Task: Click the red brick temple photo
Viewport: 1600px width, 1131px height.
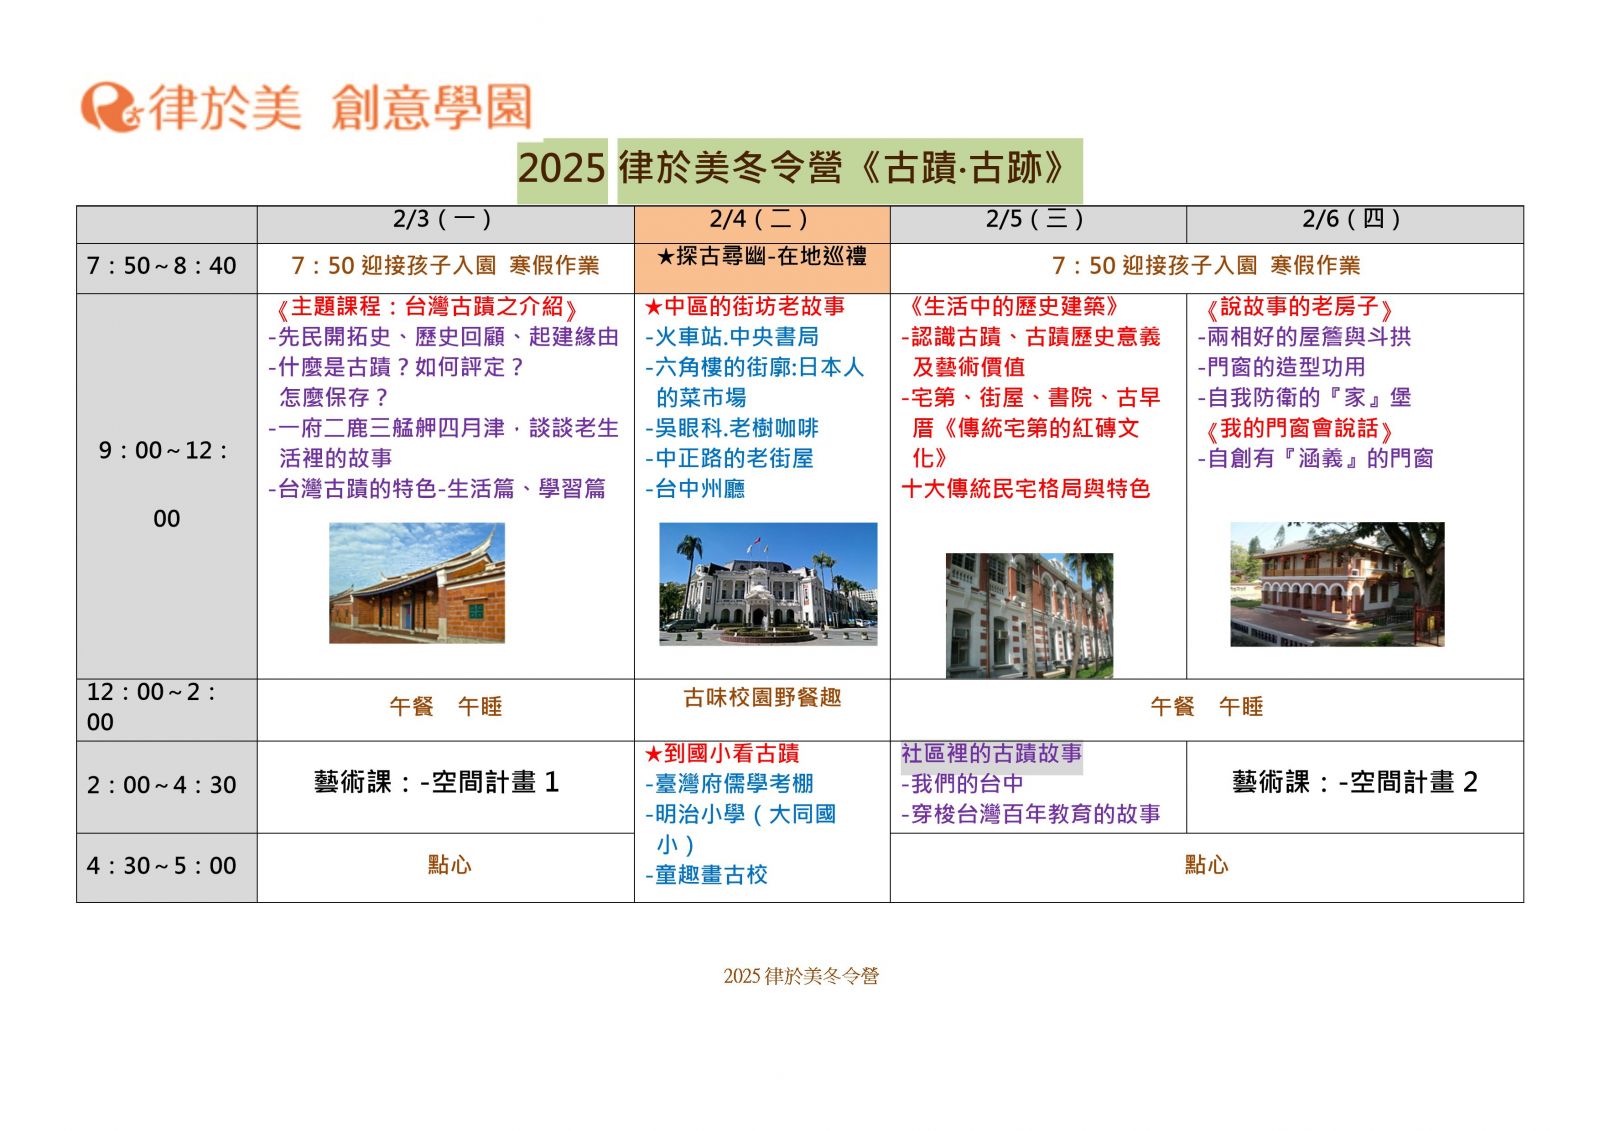Action: click(417, 583)
